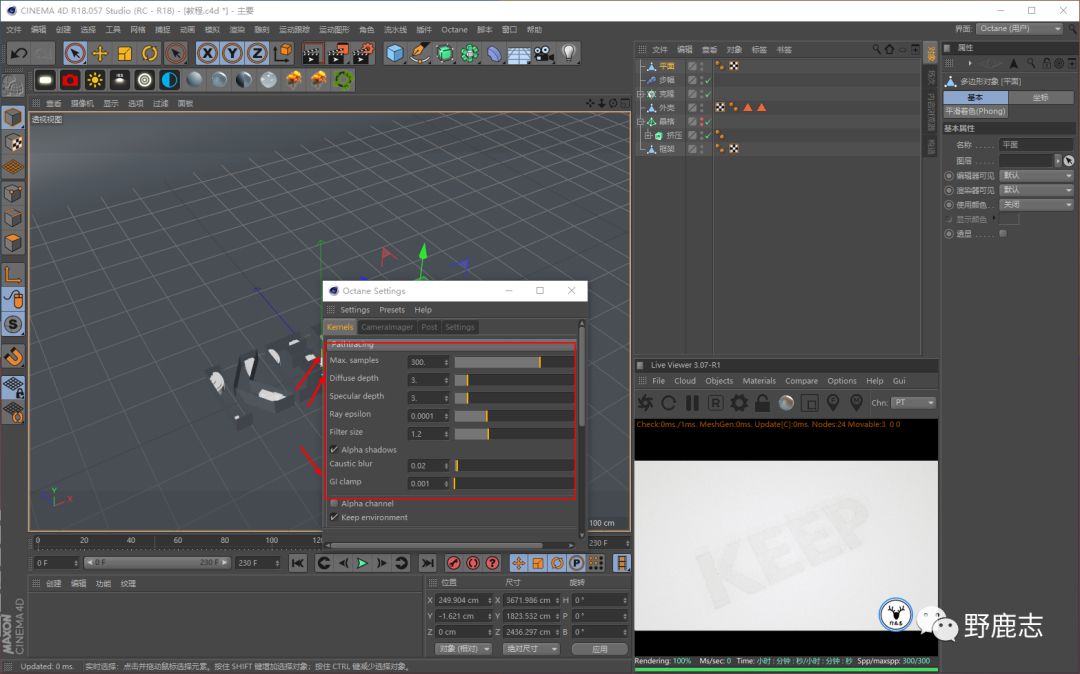Image resolution: width=1080 pixels, height=674 pixels.
Task: Open the Chn: PT channel dropdown
Action: click(x=913, y=403)
